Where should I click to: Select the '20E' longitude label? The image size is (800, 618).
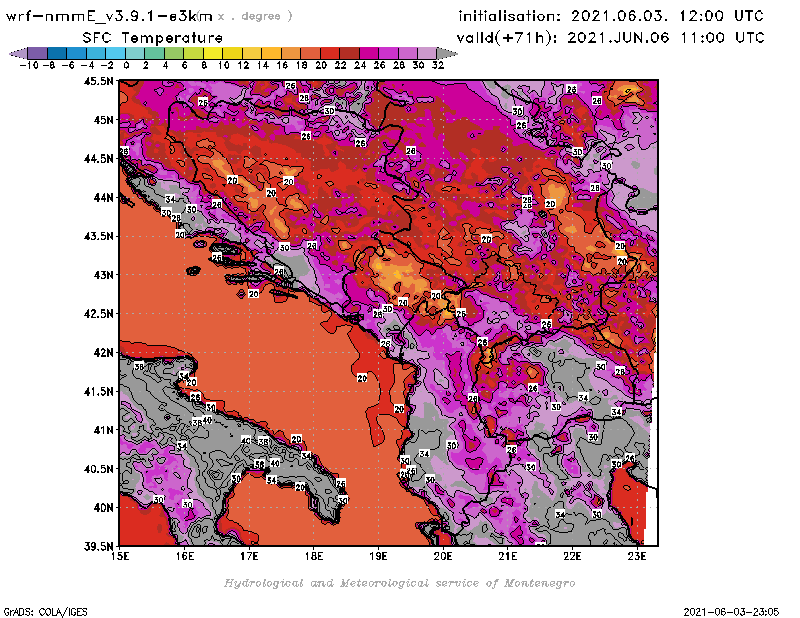[443, 556]
